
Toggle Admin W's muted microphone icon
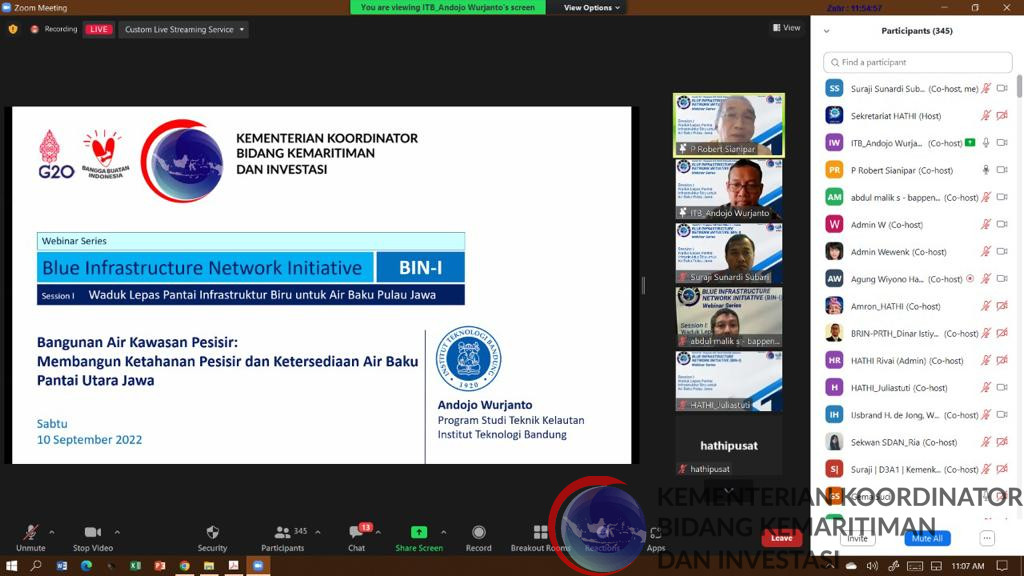[x=986, y=225]
